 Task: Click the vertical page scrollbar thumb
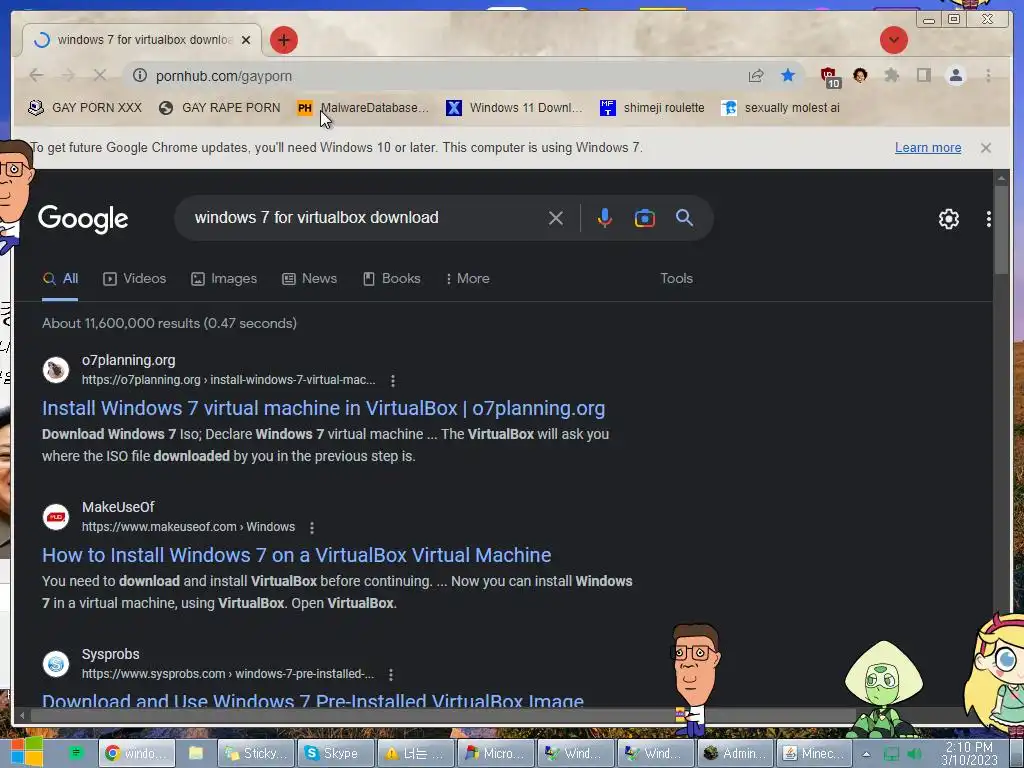[x=1000, y=230]
